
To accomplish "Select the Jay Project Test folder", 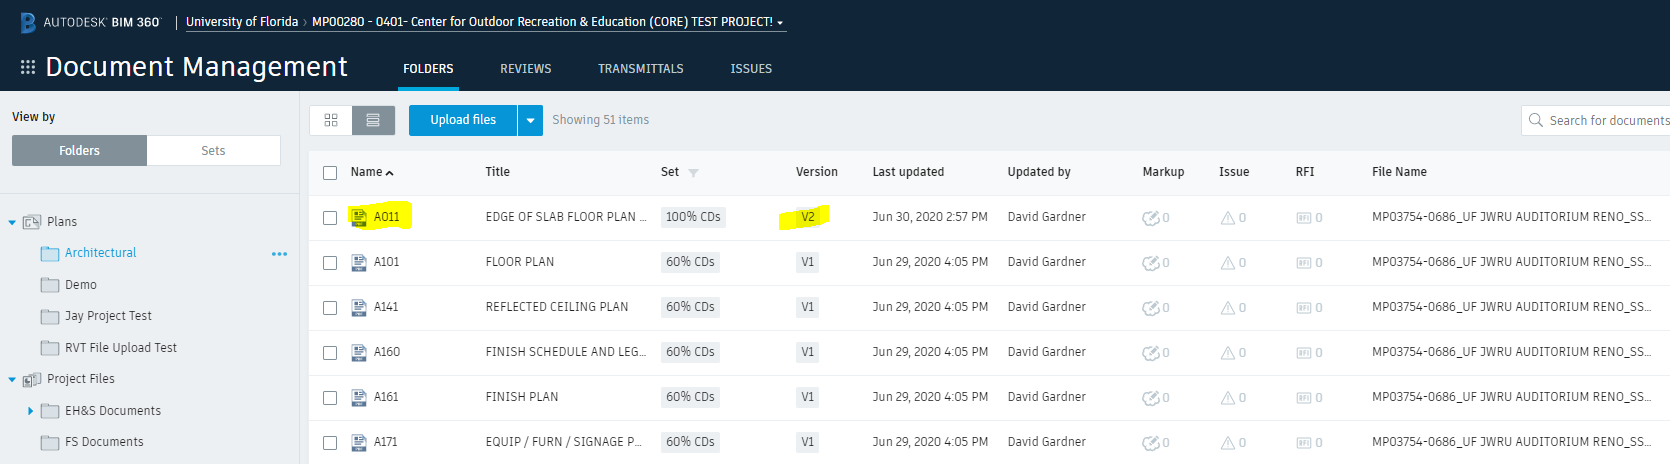I will point(108,316).
